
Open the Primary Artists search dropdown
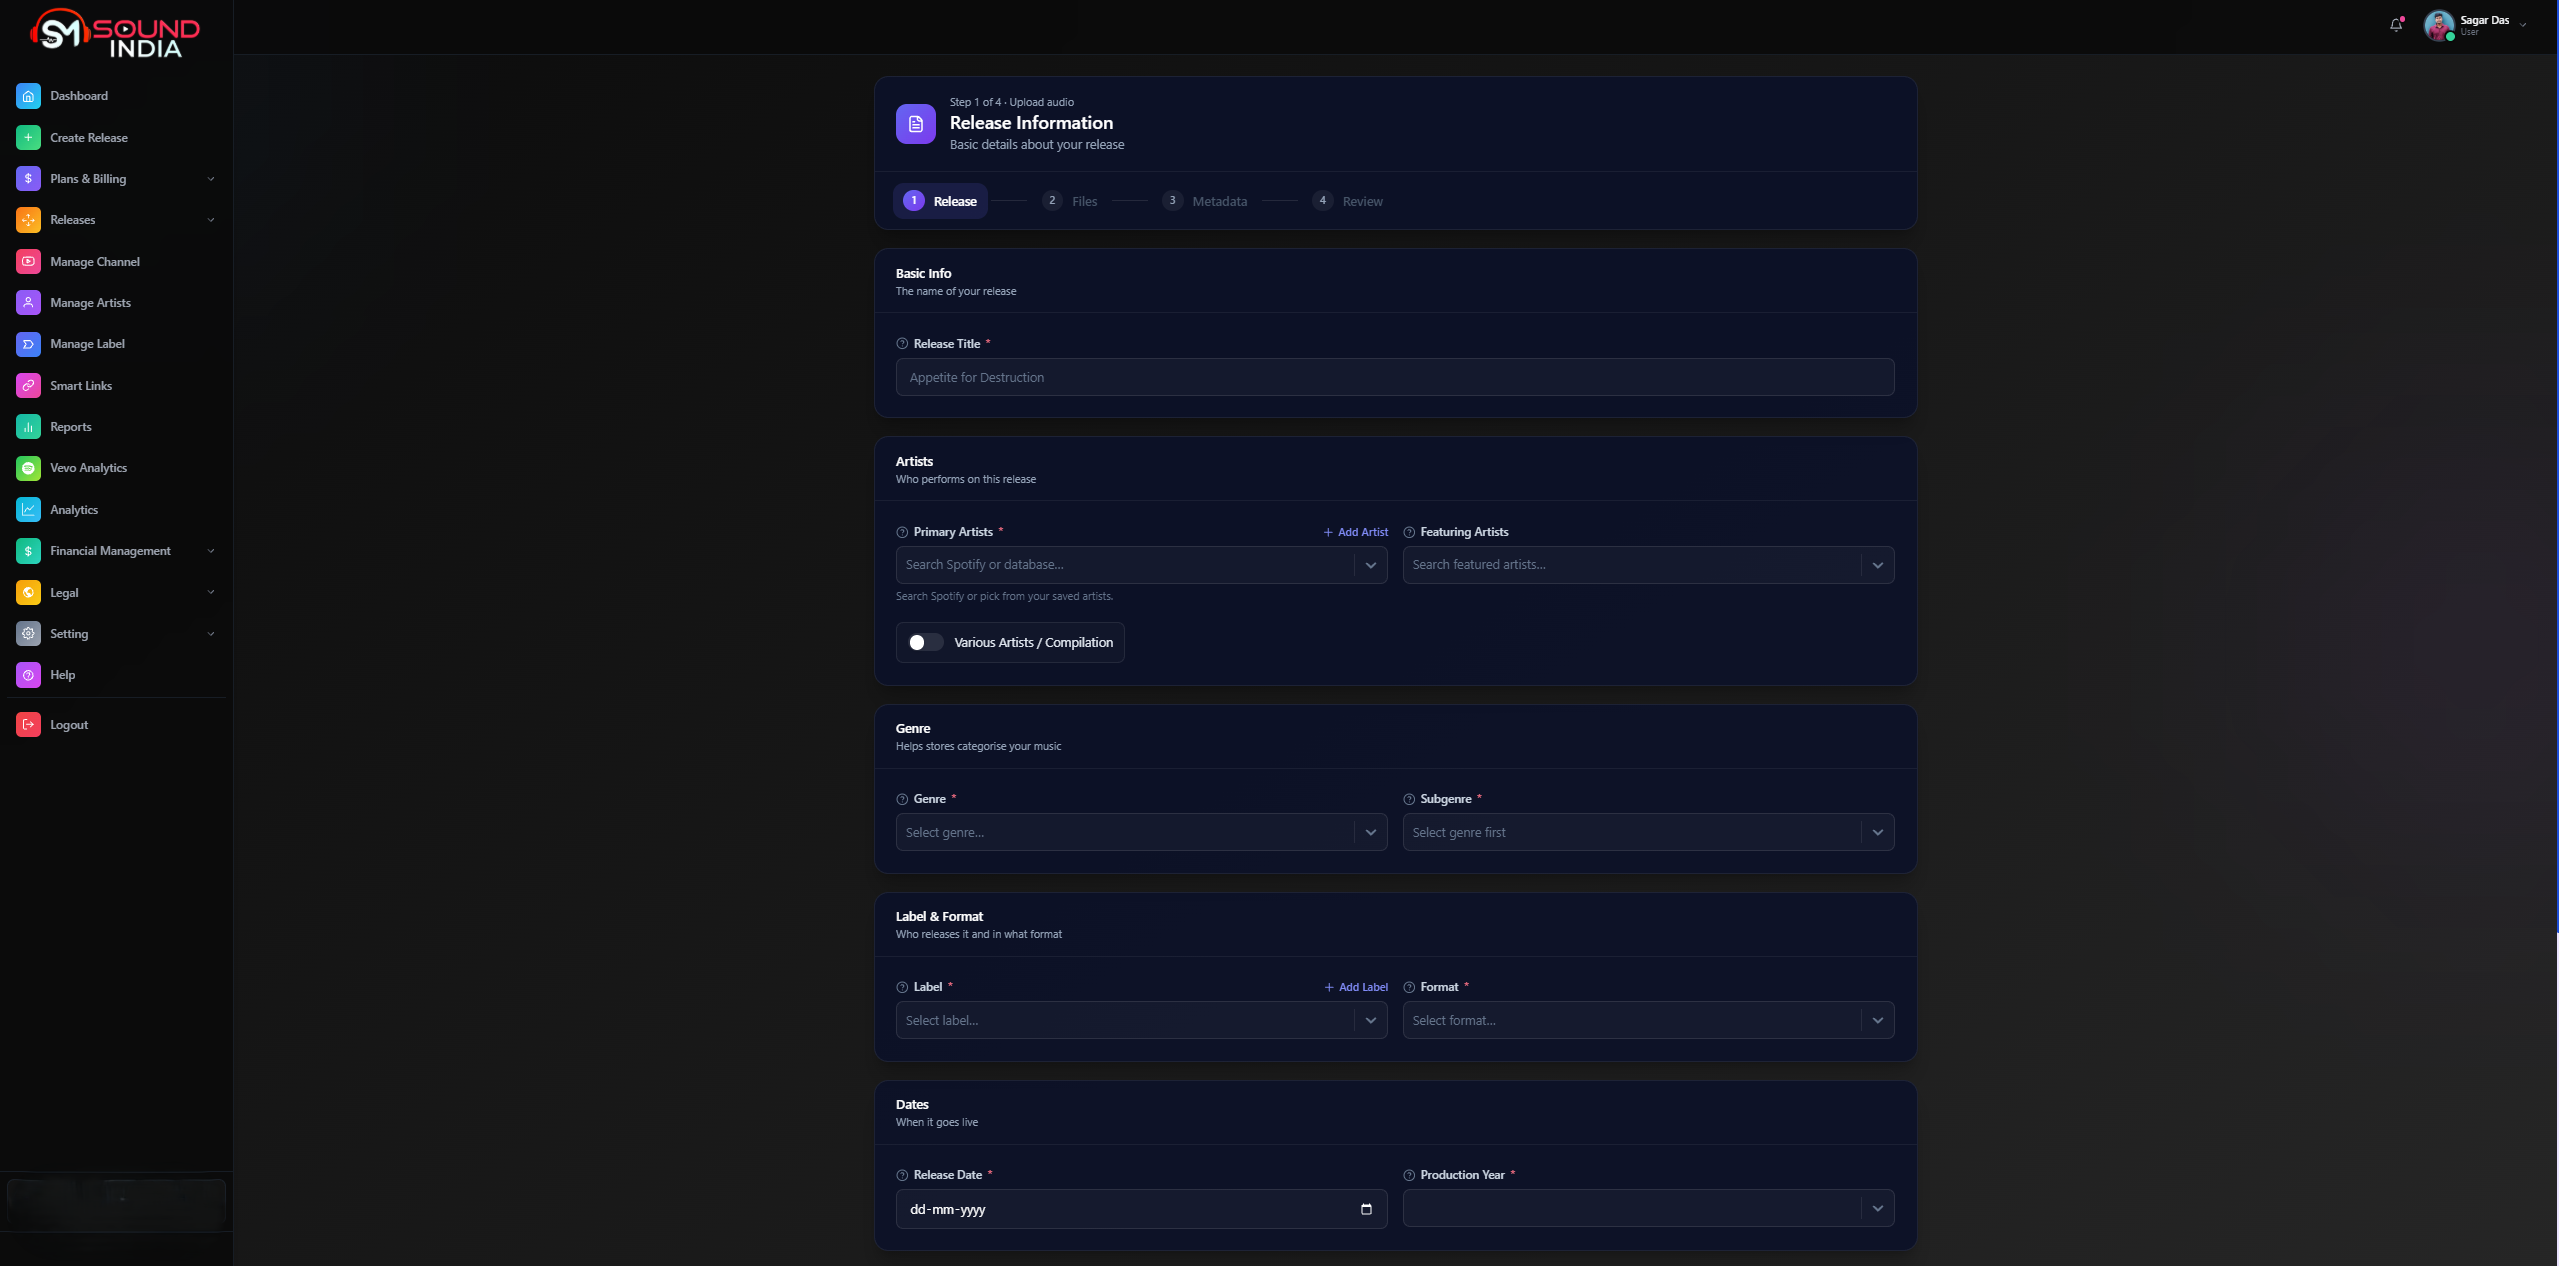coord(1371,565)
